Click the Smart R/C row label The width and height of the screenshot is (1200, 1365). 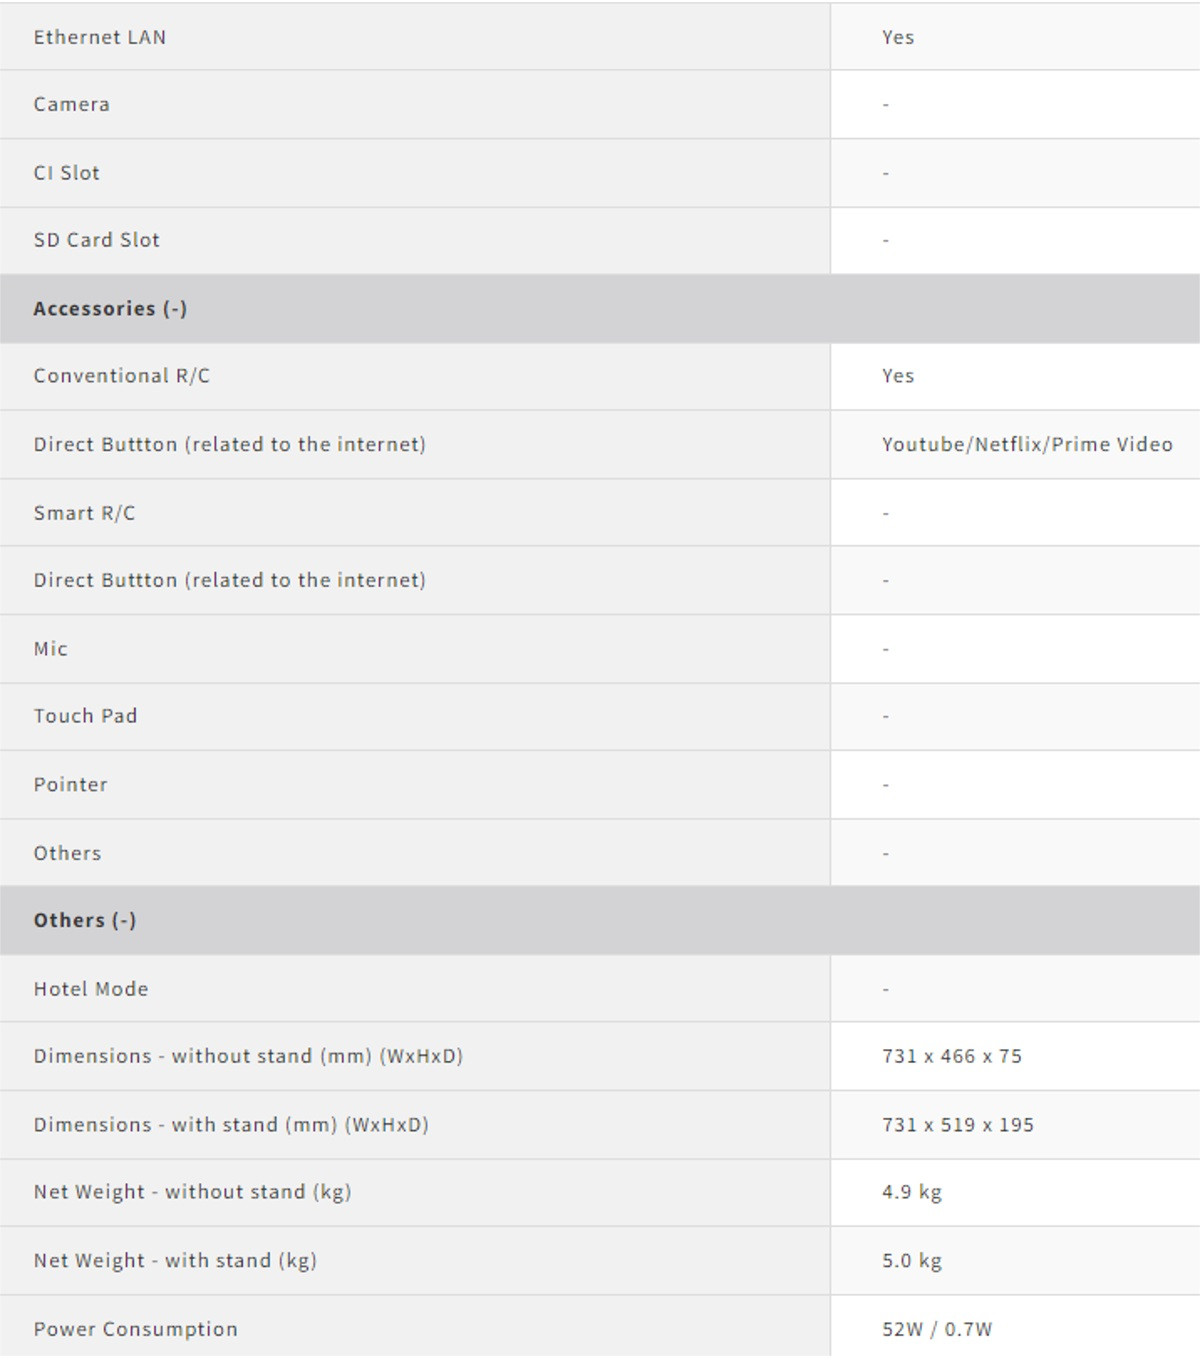click(x=84, y=513)
